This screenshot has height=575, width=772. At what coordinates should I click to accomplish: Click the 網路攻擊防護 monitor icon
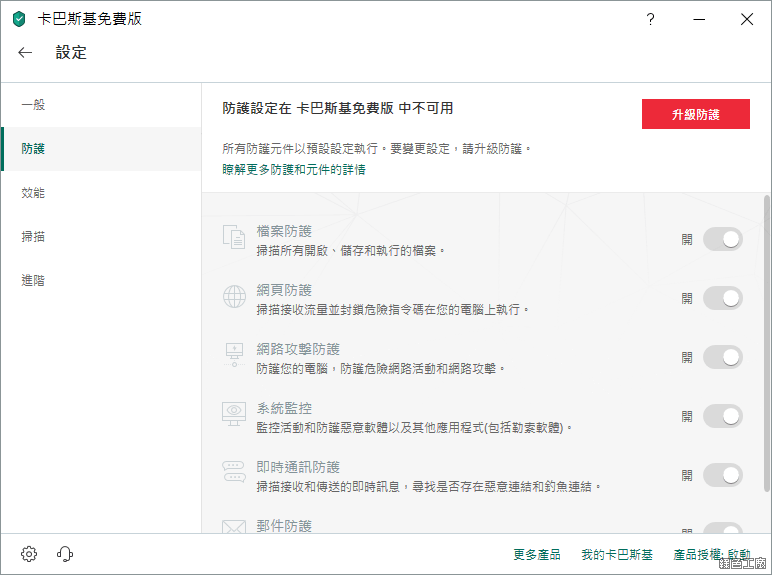234,355
